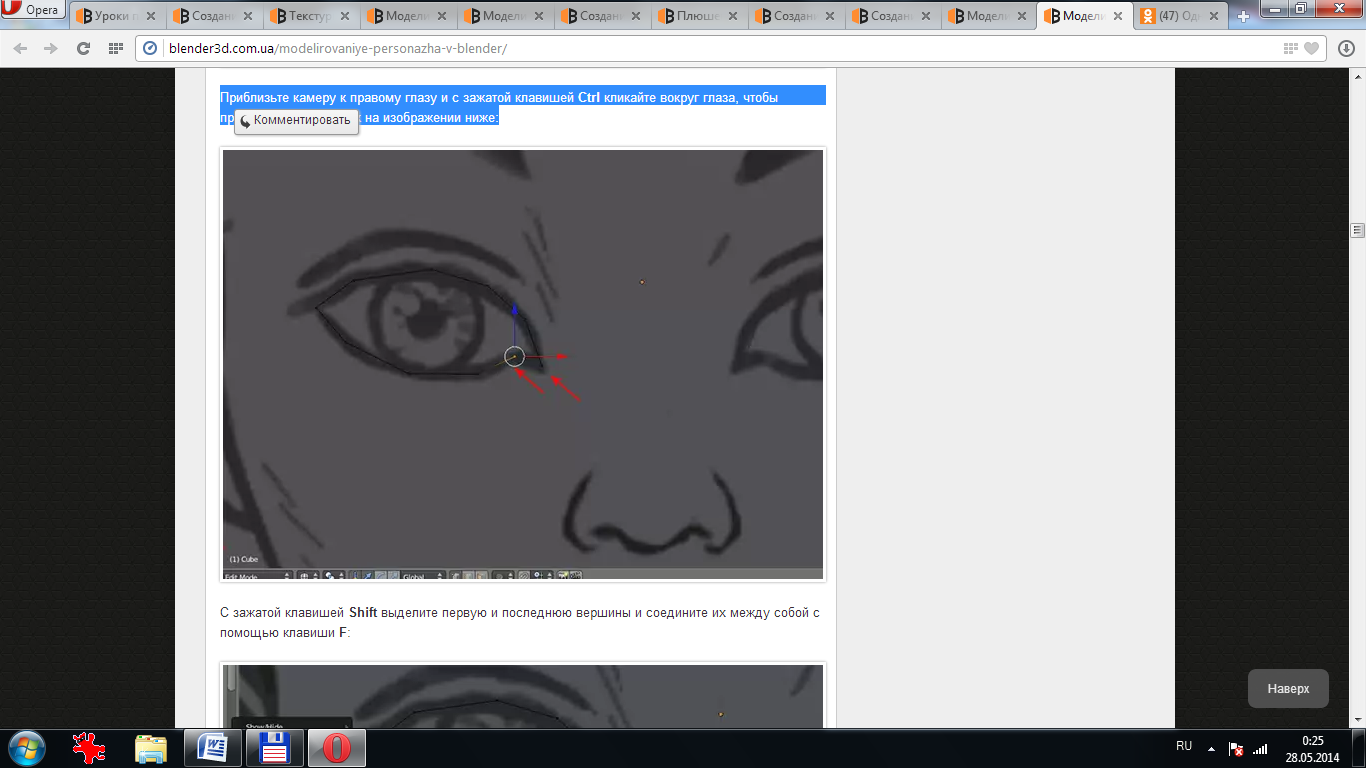
Task: Switch to the 'Плюше' tab
Action: pyautogui.click(x=698, y=16)
